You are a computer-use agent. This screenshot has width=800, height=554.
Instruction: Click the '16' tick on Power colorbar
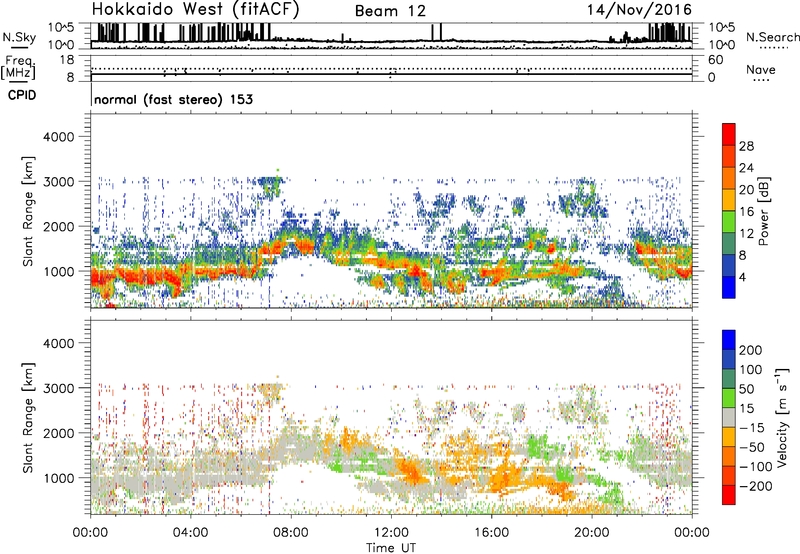tap(746, 211)
